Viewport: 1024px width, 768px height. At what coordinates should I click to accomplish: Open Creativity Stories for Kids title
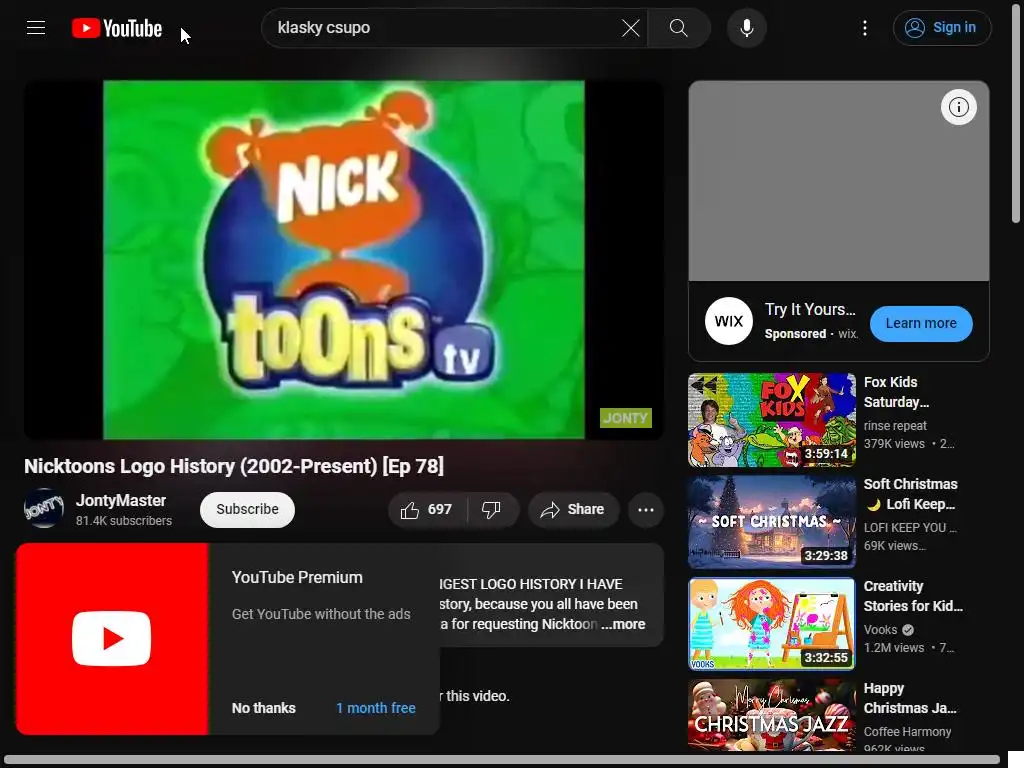(913, 596)
